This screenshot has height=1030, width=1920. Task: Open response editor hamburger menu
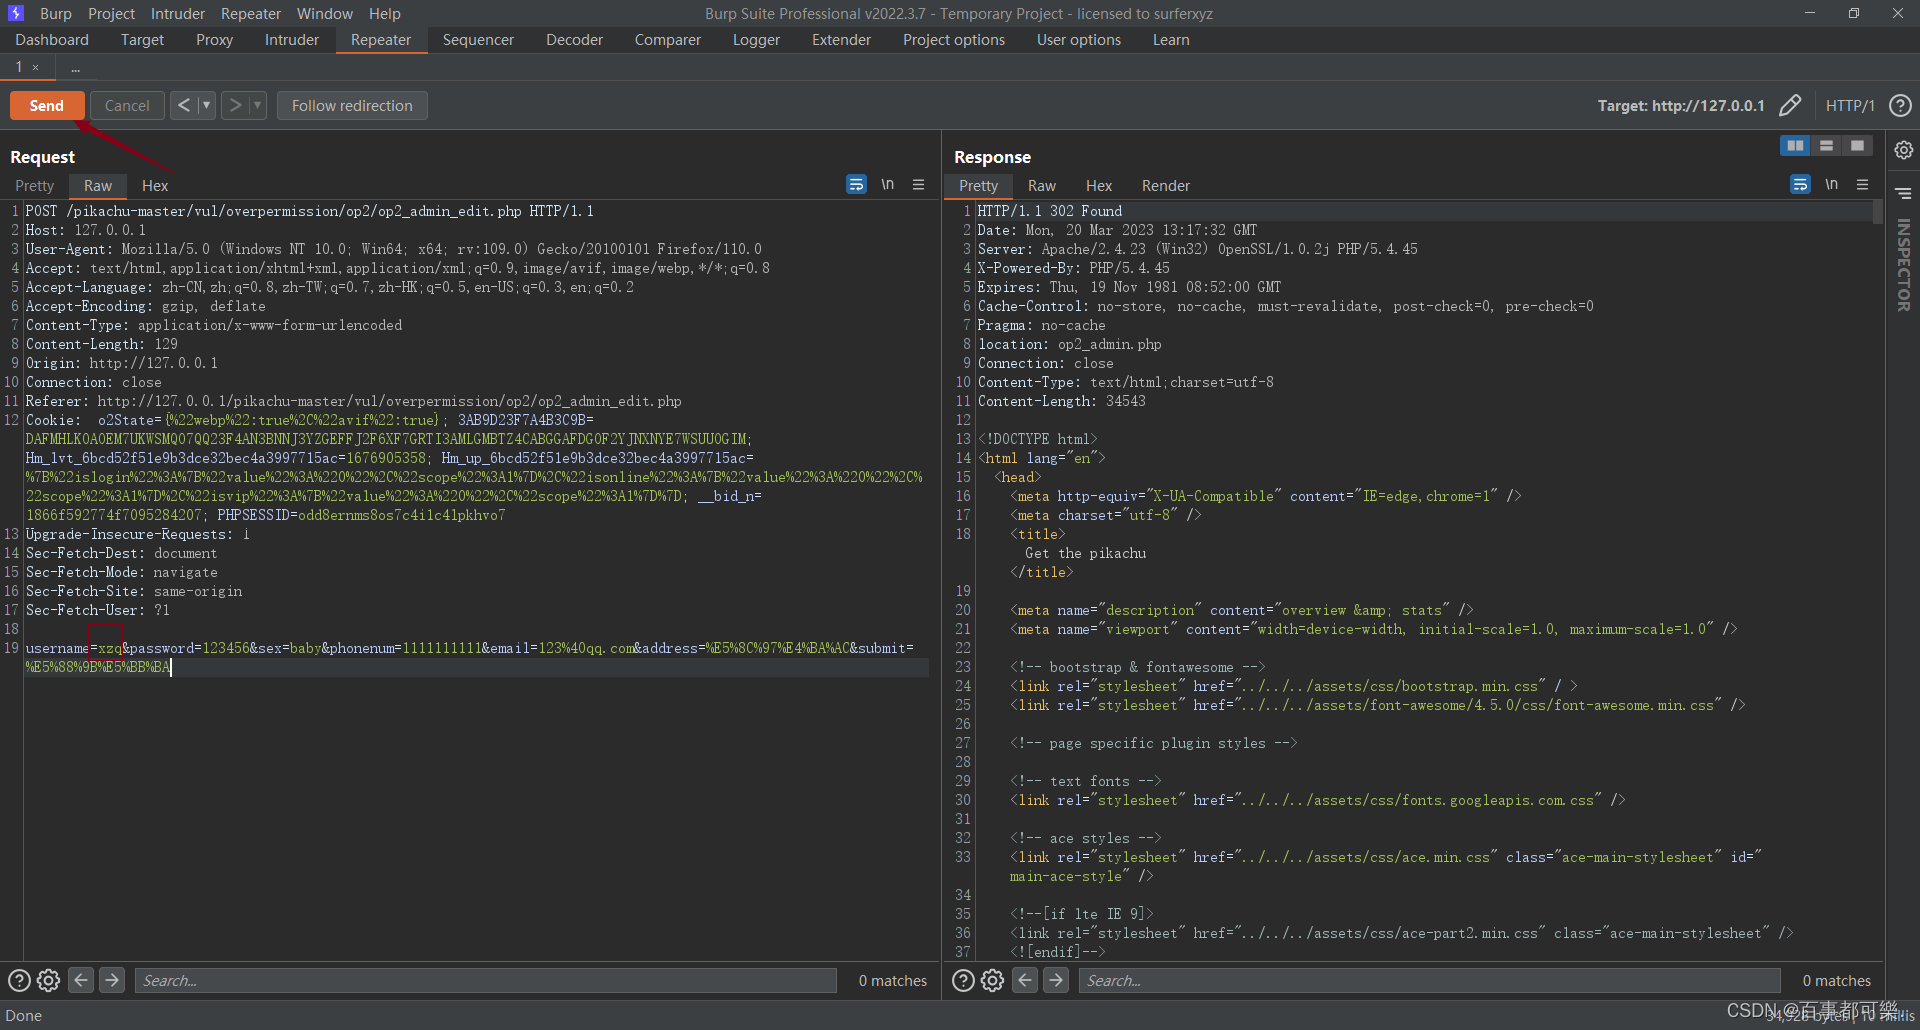pyautogui.click(x=1863, y=184)
